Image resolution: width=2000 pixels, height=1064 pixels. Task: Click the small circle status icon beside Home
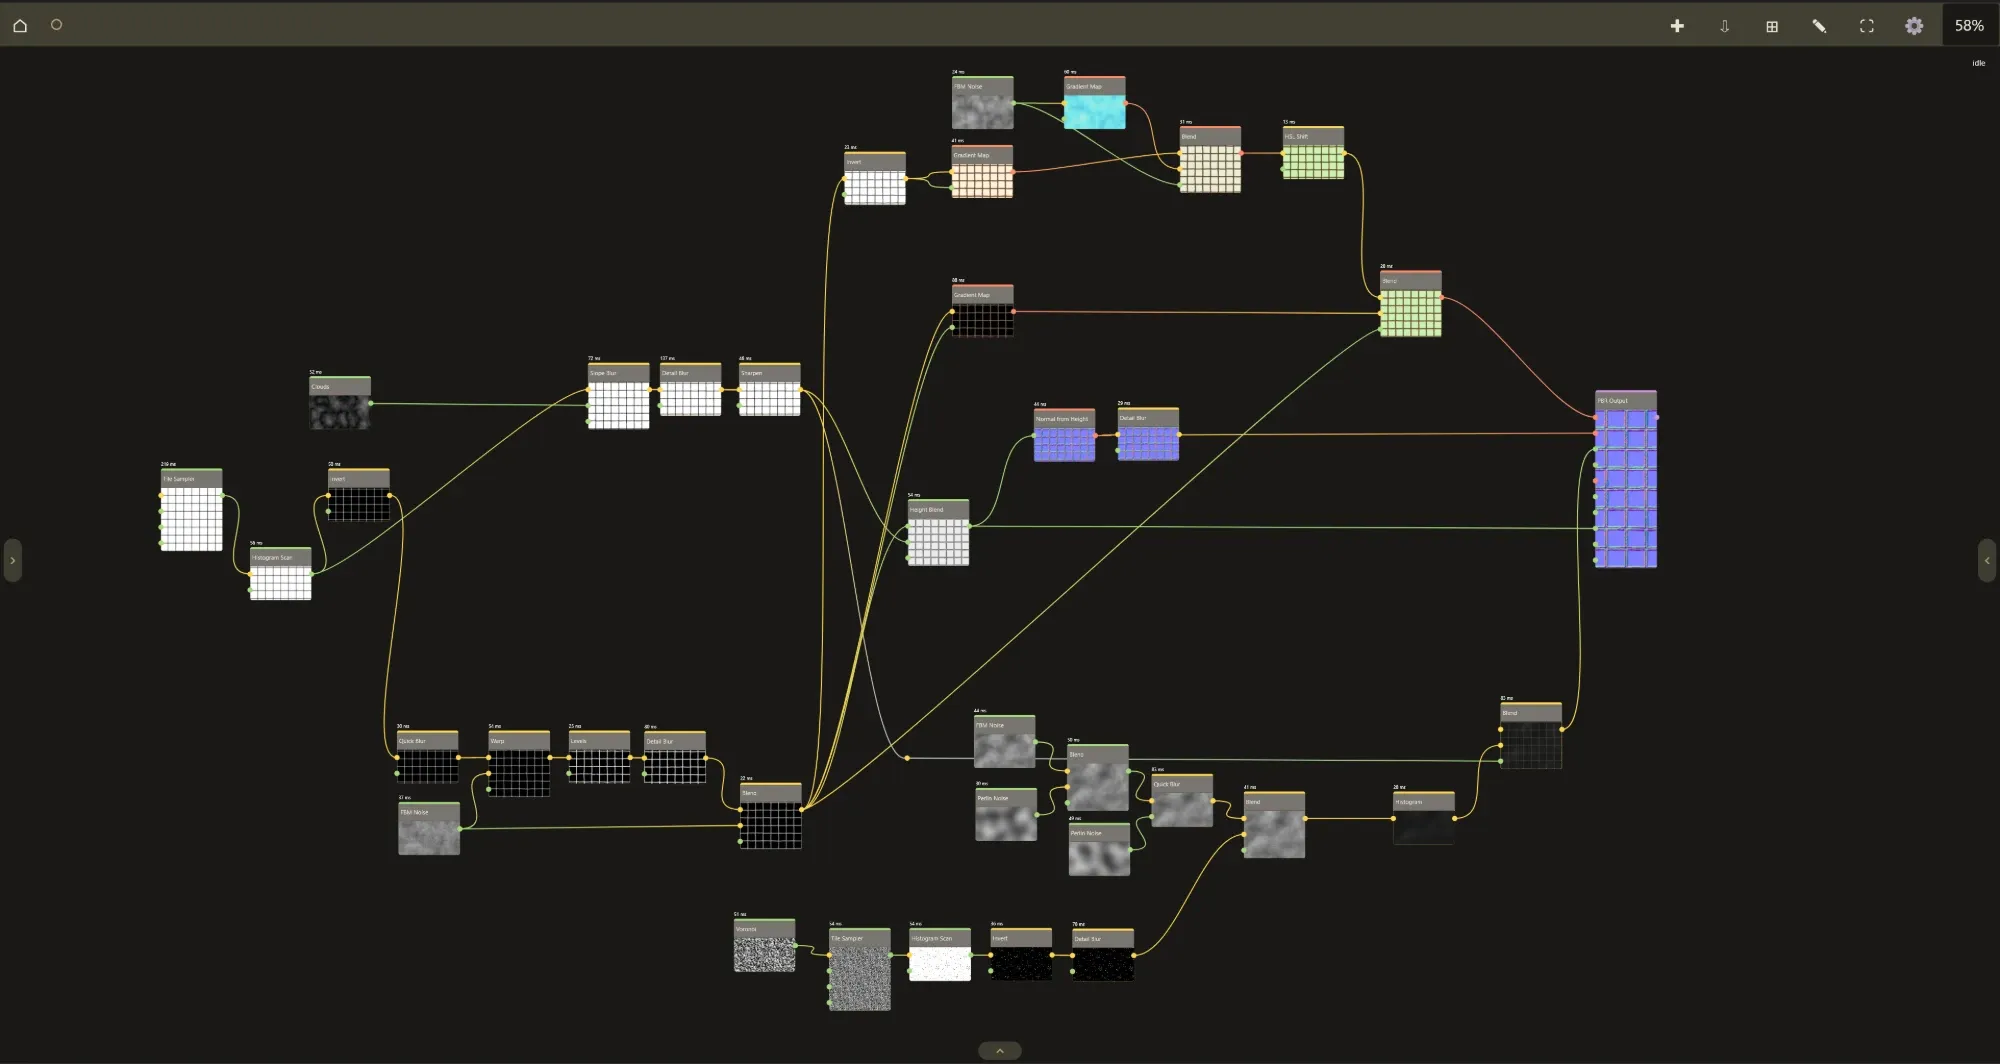57,25
